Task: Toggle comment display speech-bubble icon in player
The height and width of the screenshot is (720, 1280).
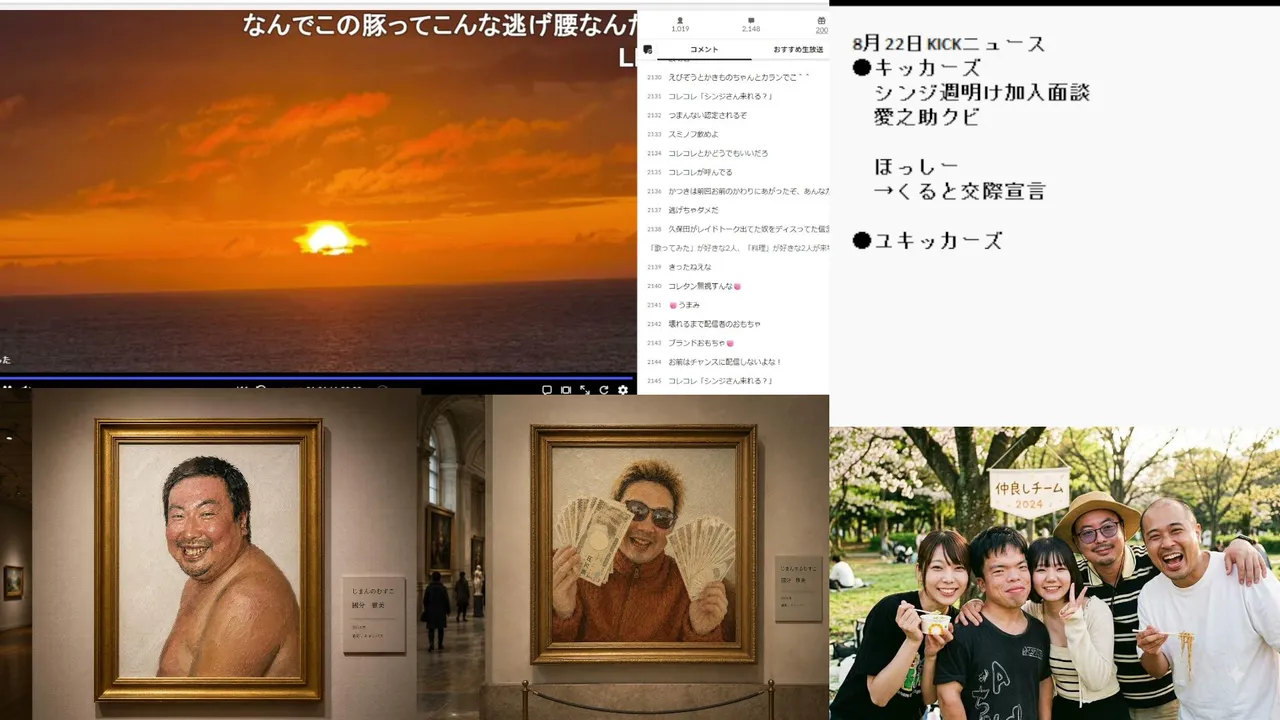Action: click(547, 390)
